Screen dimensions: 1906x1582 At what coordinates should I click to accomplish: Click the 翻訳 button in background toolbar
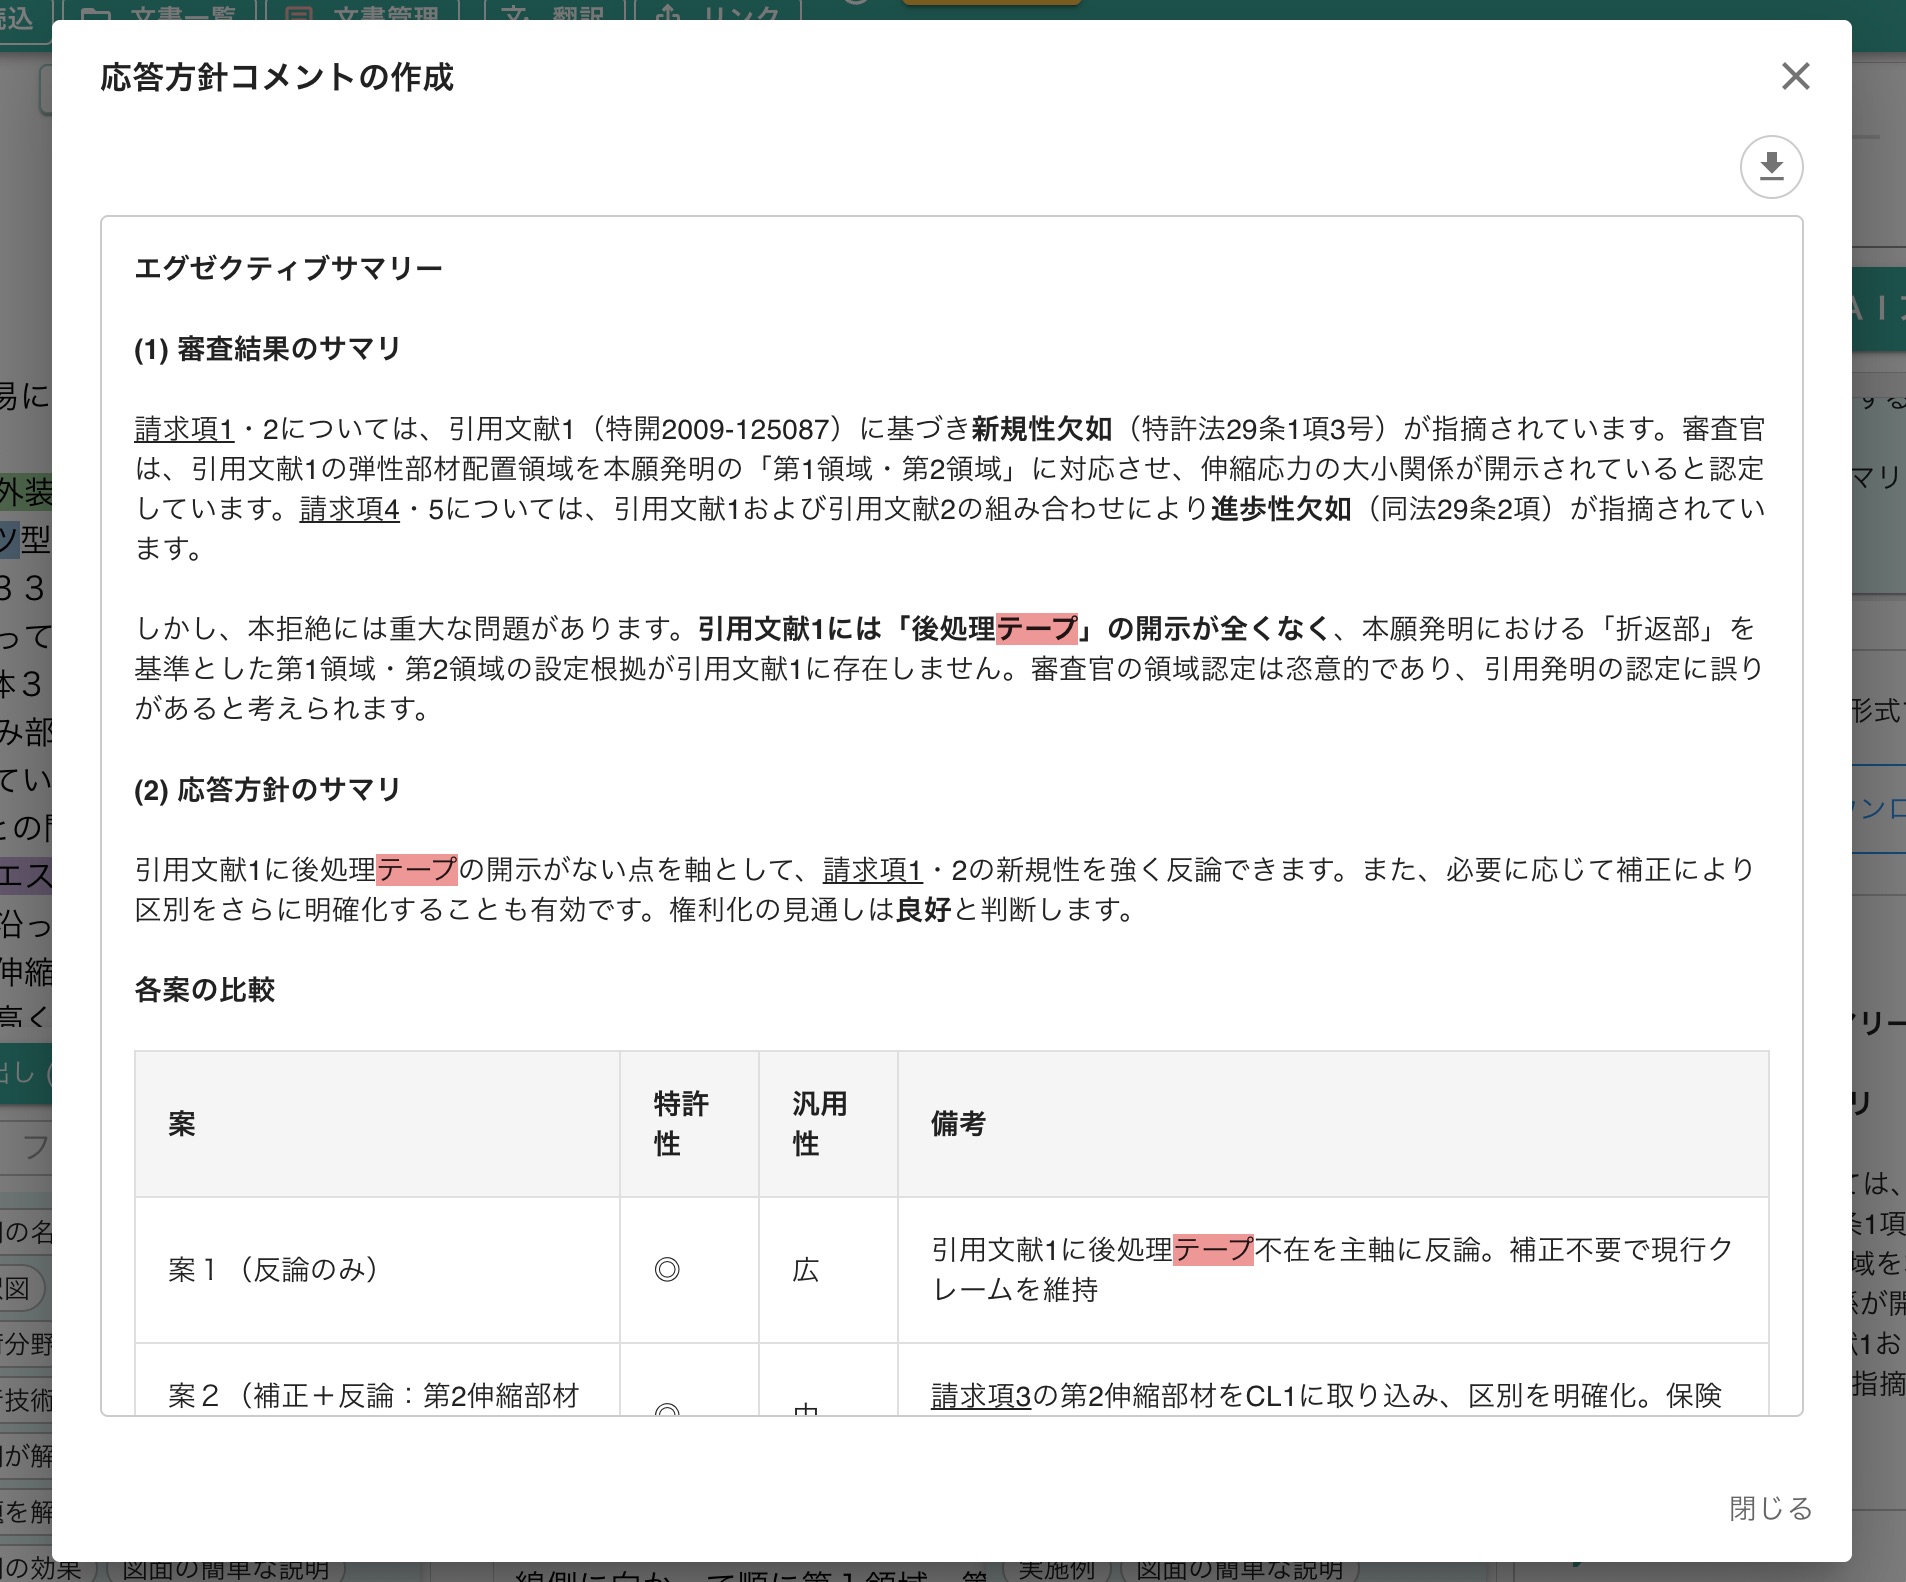(555, 11)
